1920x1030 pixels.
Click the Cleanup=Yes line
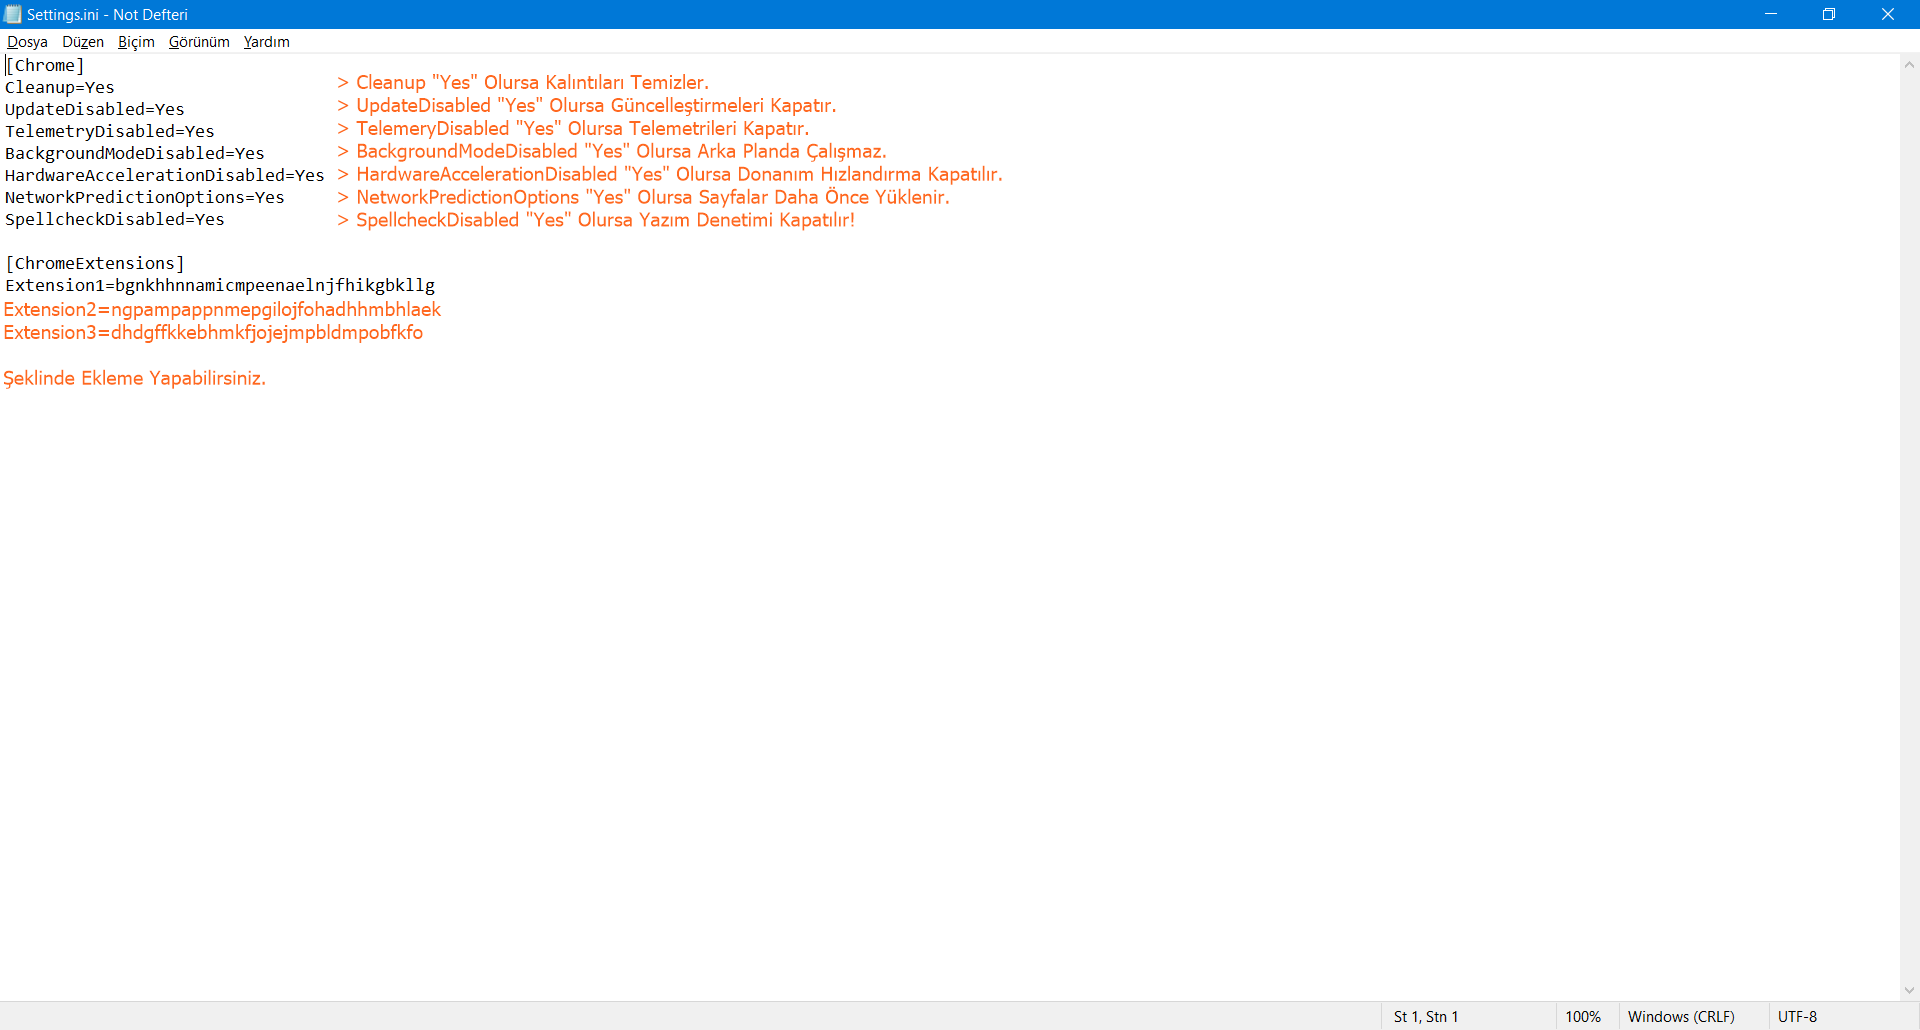point(60,87)
